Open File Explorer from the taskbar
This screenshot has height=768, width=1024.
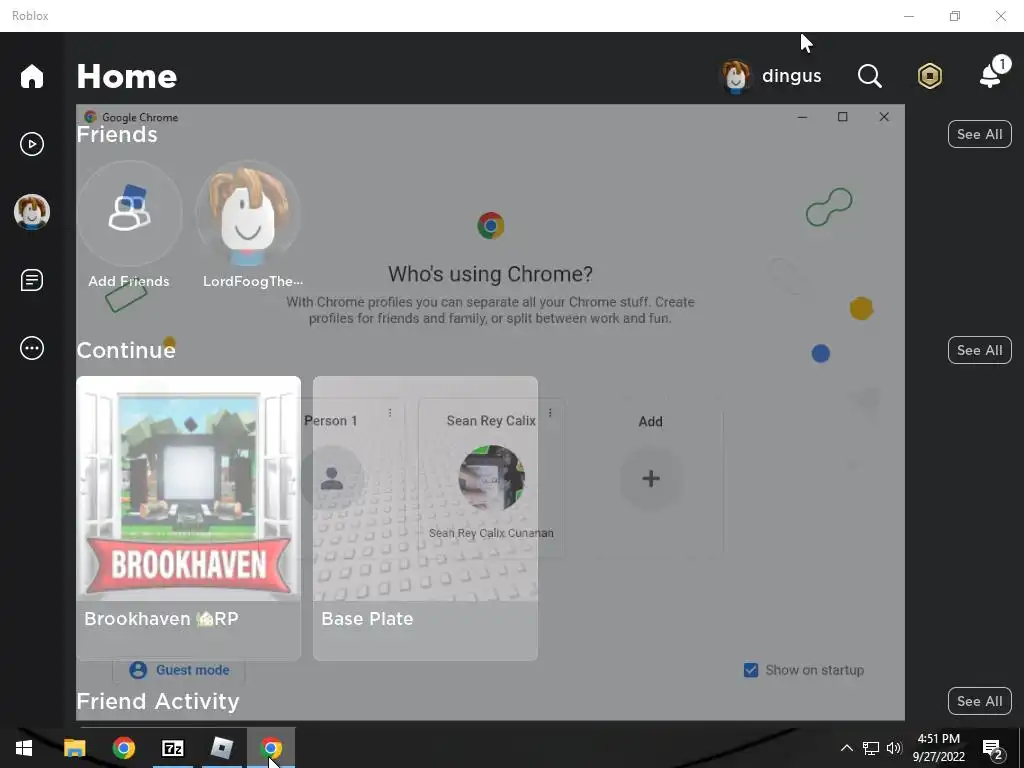click(x=74, y=748)
